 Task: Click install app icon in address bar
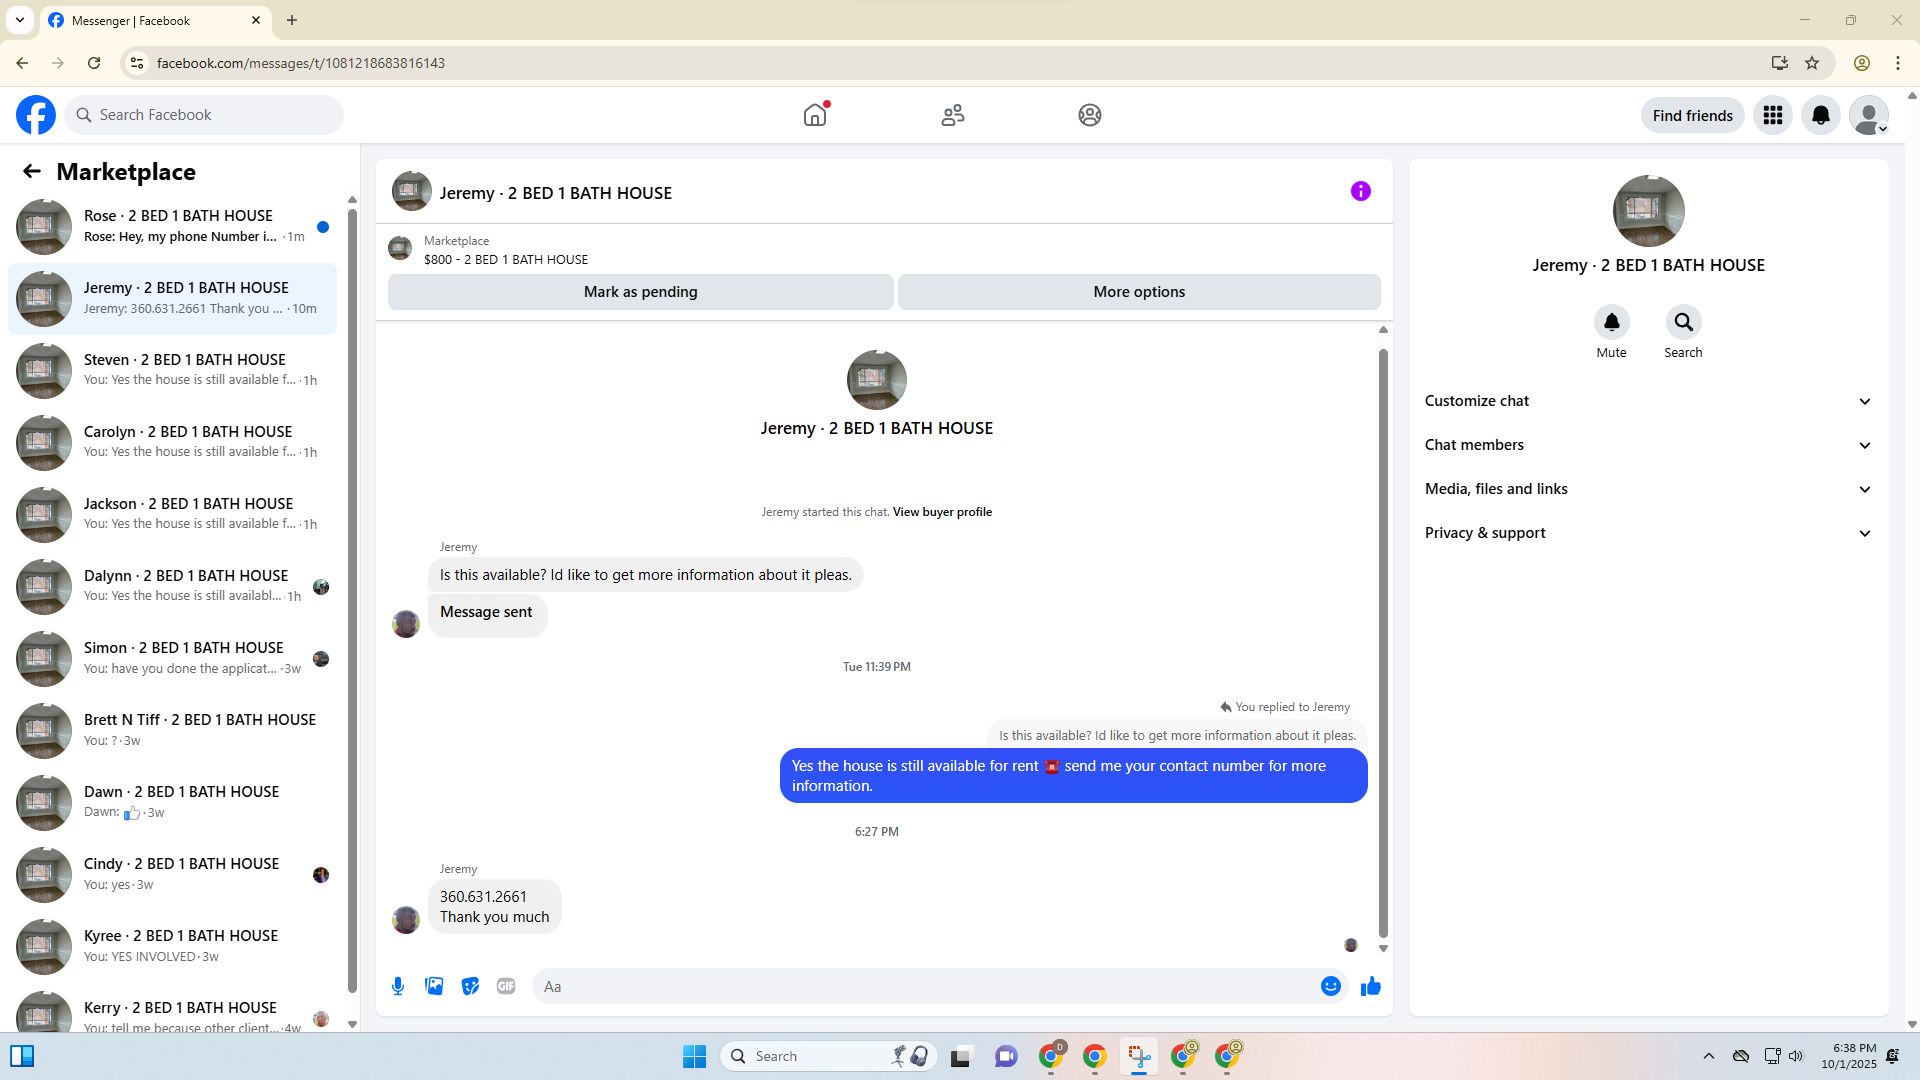coord(1780,63)
